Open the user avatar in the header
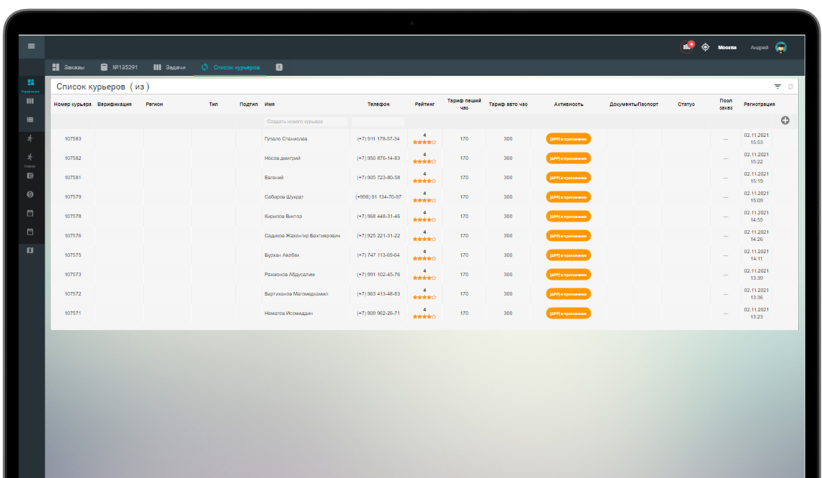The image size is (822, 478). [x=781, y=47]
